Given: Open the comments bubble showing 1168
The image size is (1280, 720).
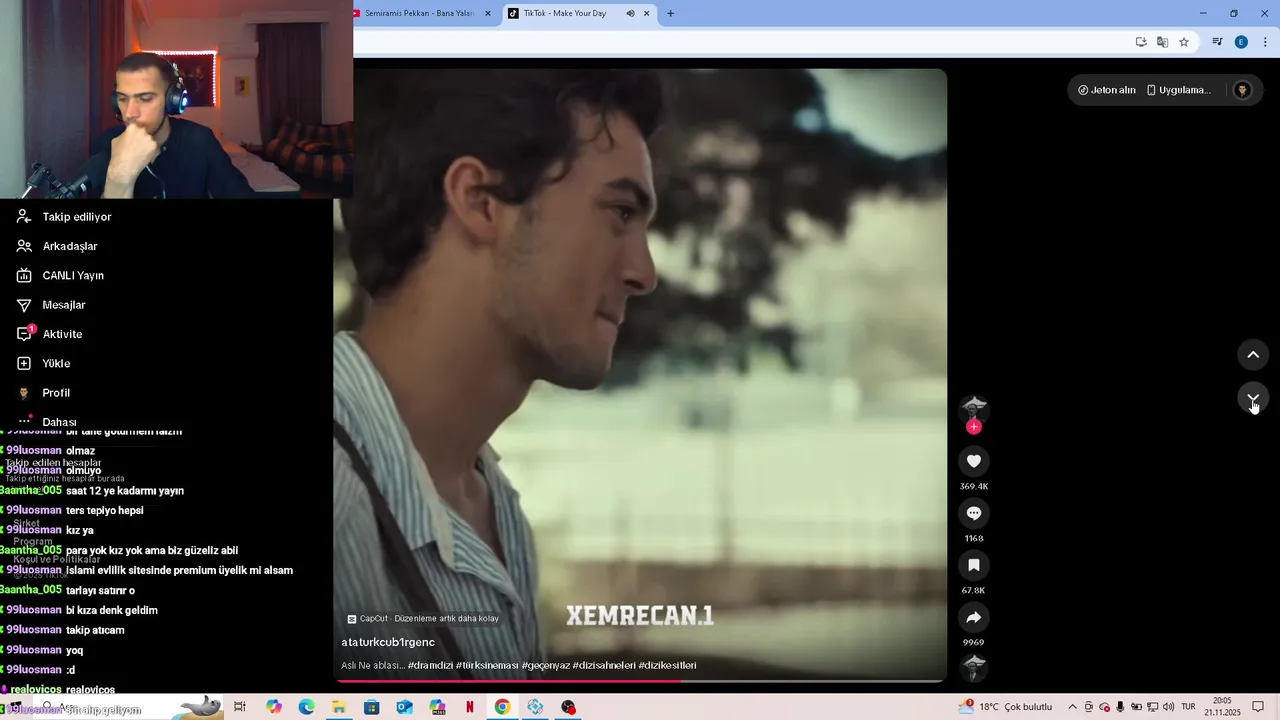Looking at the screenshot, I should click(974, 513).
